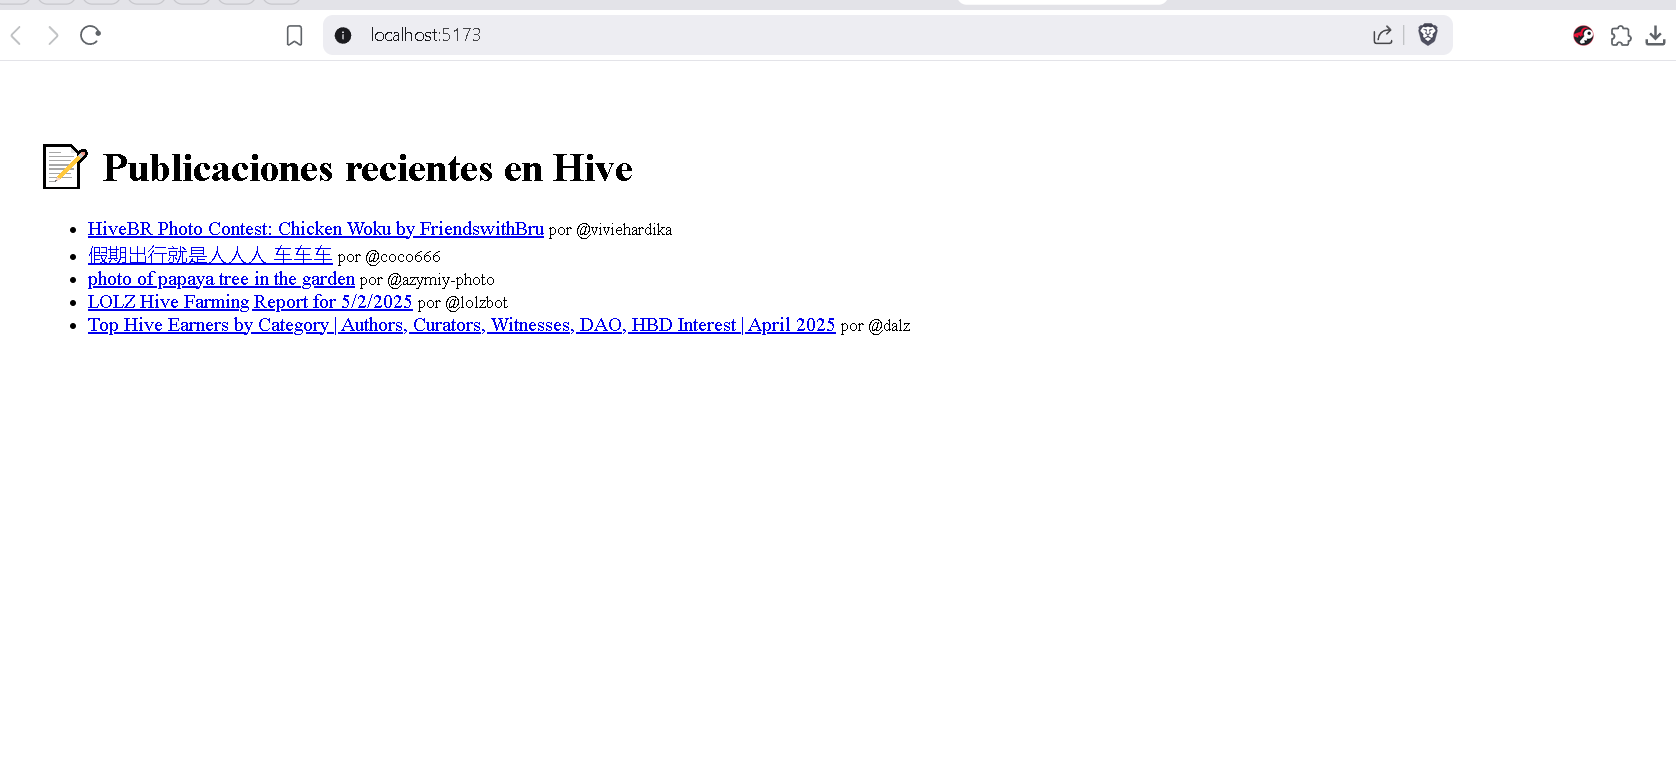
Task: Open photo of papaya tree in the garden
Action: coord(221,279)
